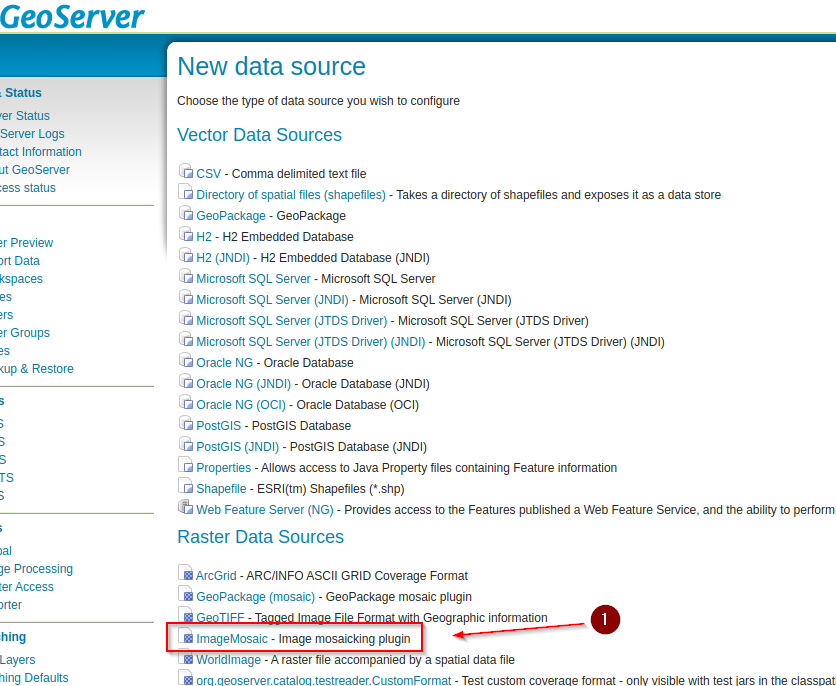Open the WorldImage raster link
836x686 pixels.
[x=228, y=660]
